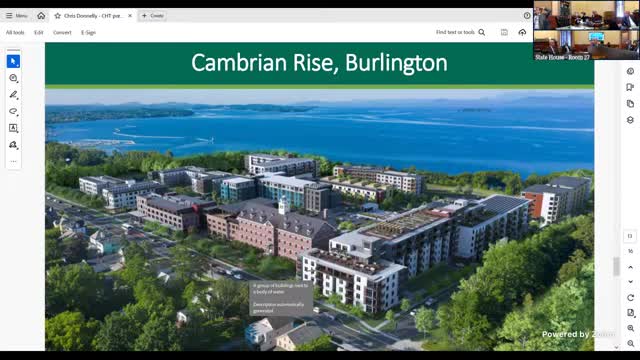Image resolution: width=640 pixels, height=360 pixels.
Task: Open the Convert tool tab
Action: tap(62, 32)
